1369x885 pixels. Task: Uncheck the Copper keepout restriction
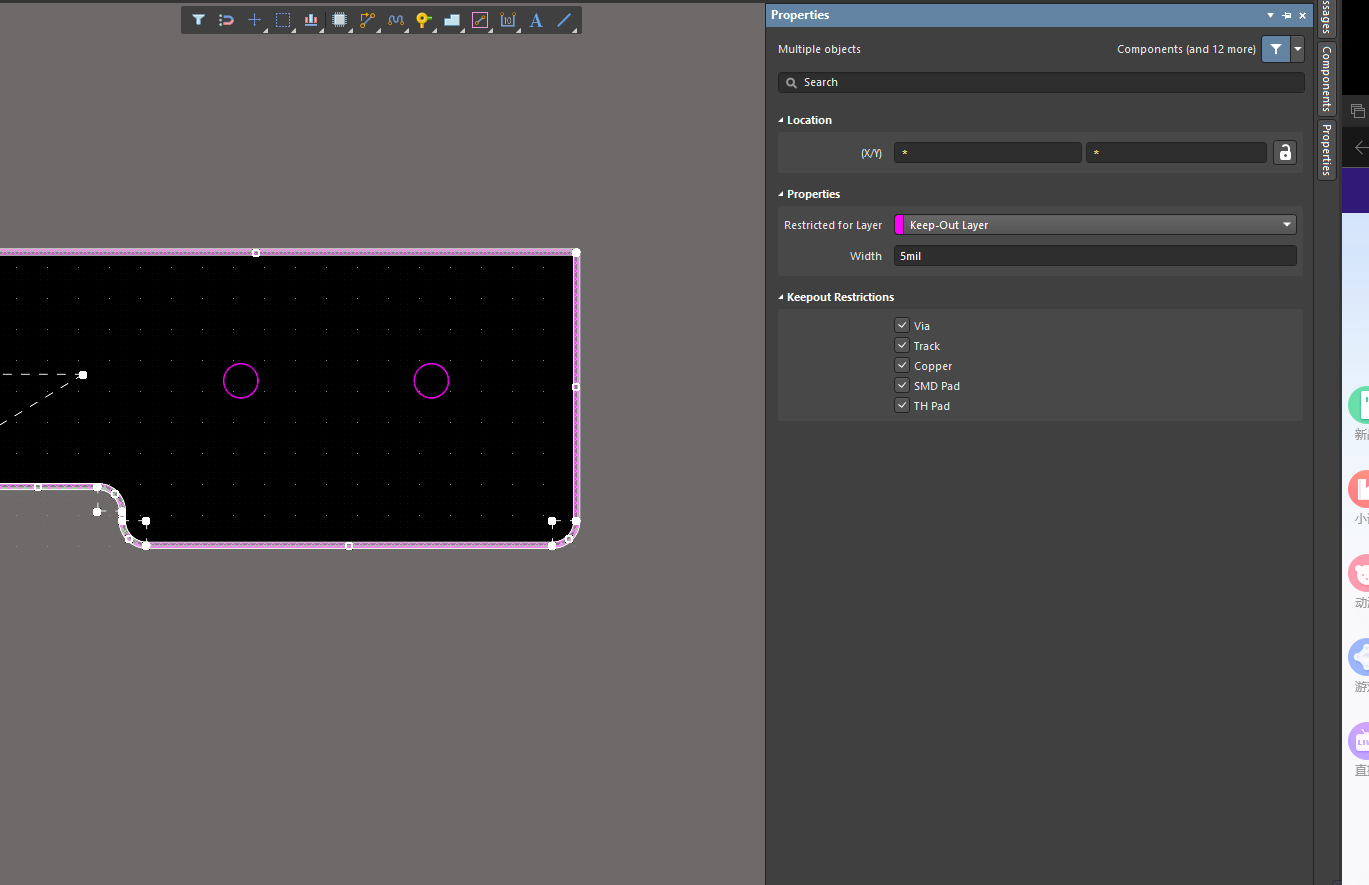pyautogui.click(x=902, y=365)
